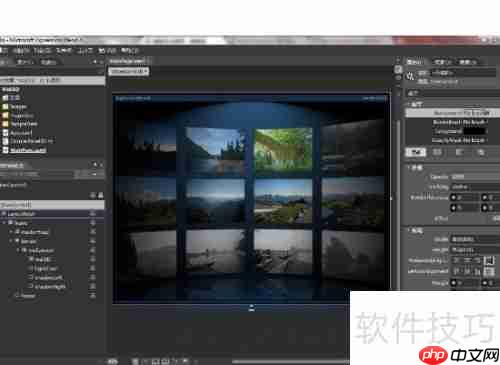Toggle visibility of LayoutRoot element

(93, 214)
